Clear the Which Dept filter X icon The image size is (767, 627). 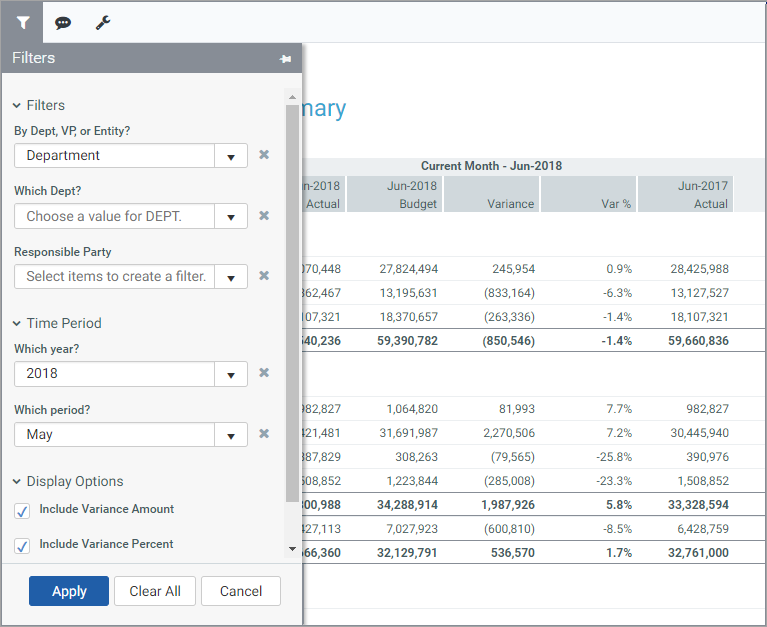264,216
